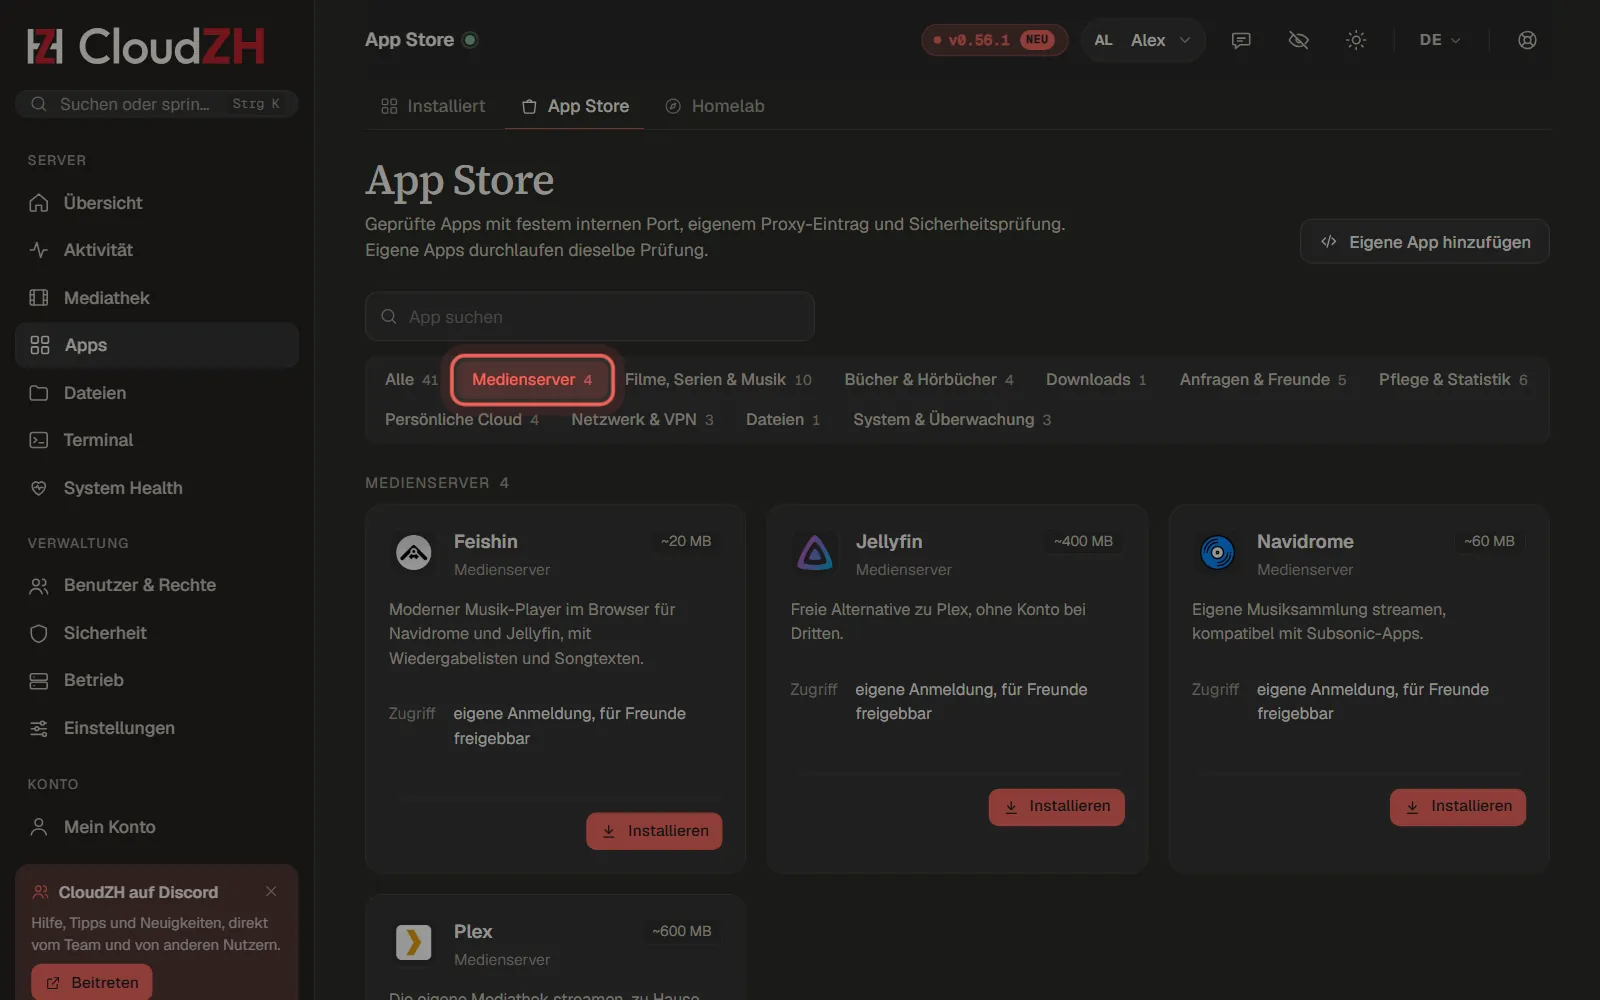Install the Navidrome app

(1458, 807)
